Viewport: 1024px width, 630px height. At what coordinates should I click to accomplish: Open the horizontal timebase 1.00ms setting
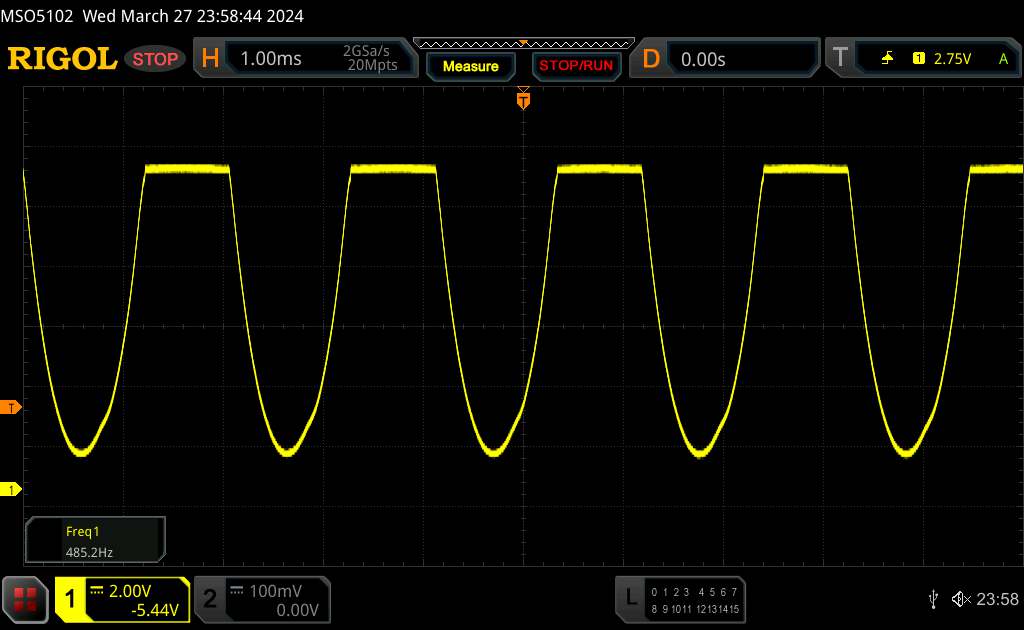coord(271,59)
